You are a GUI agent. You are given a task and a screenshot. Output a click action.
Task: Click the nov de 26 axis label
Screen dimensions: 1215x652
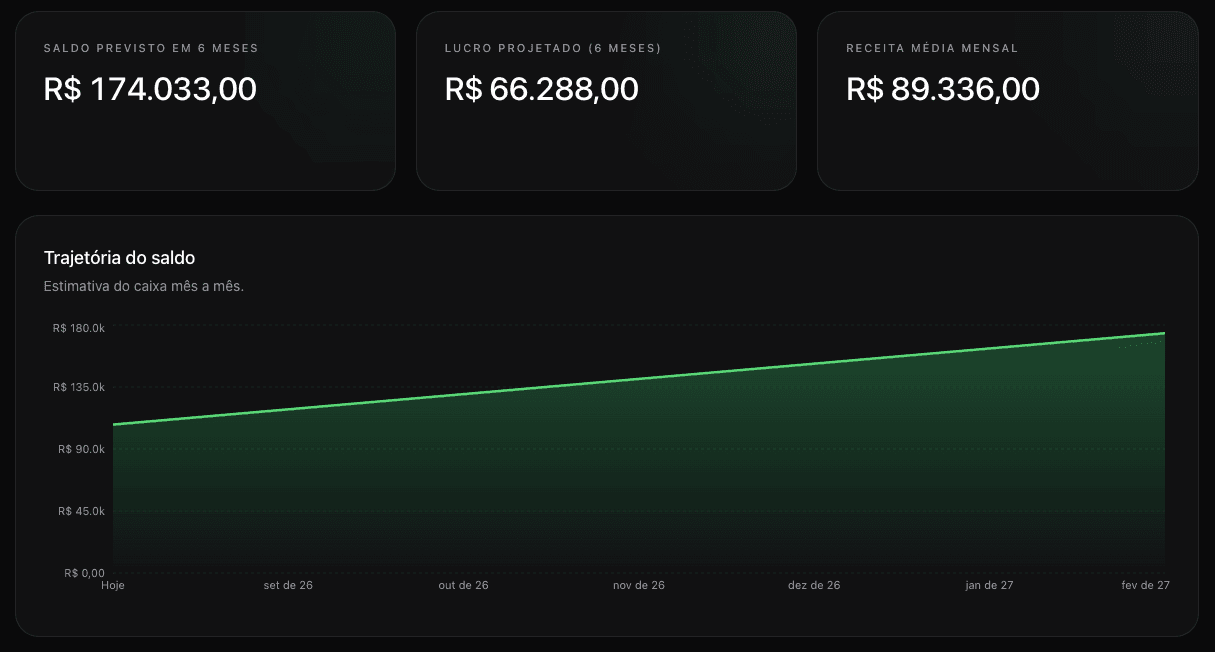pos(639,585)
